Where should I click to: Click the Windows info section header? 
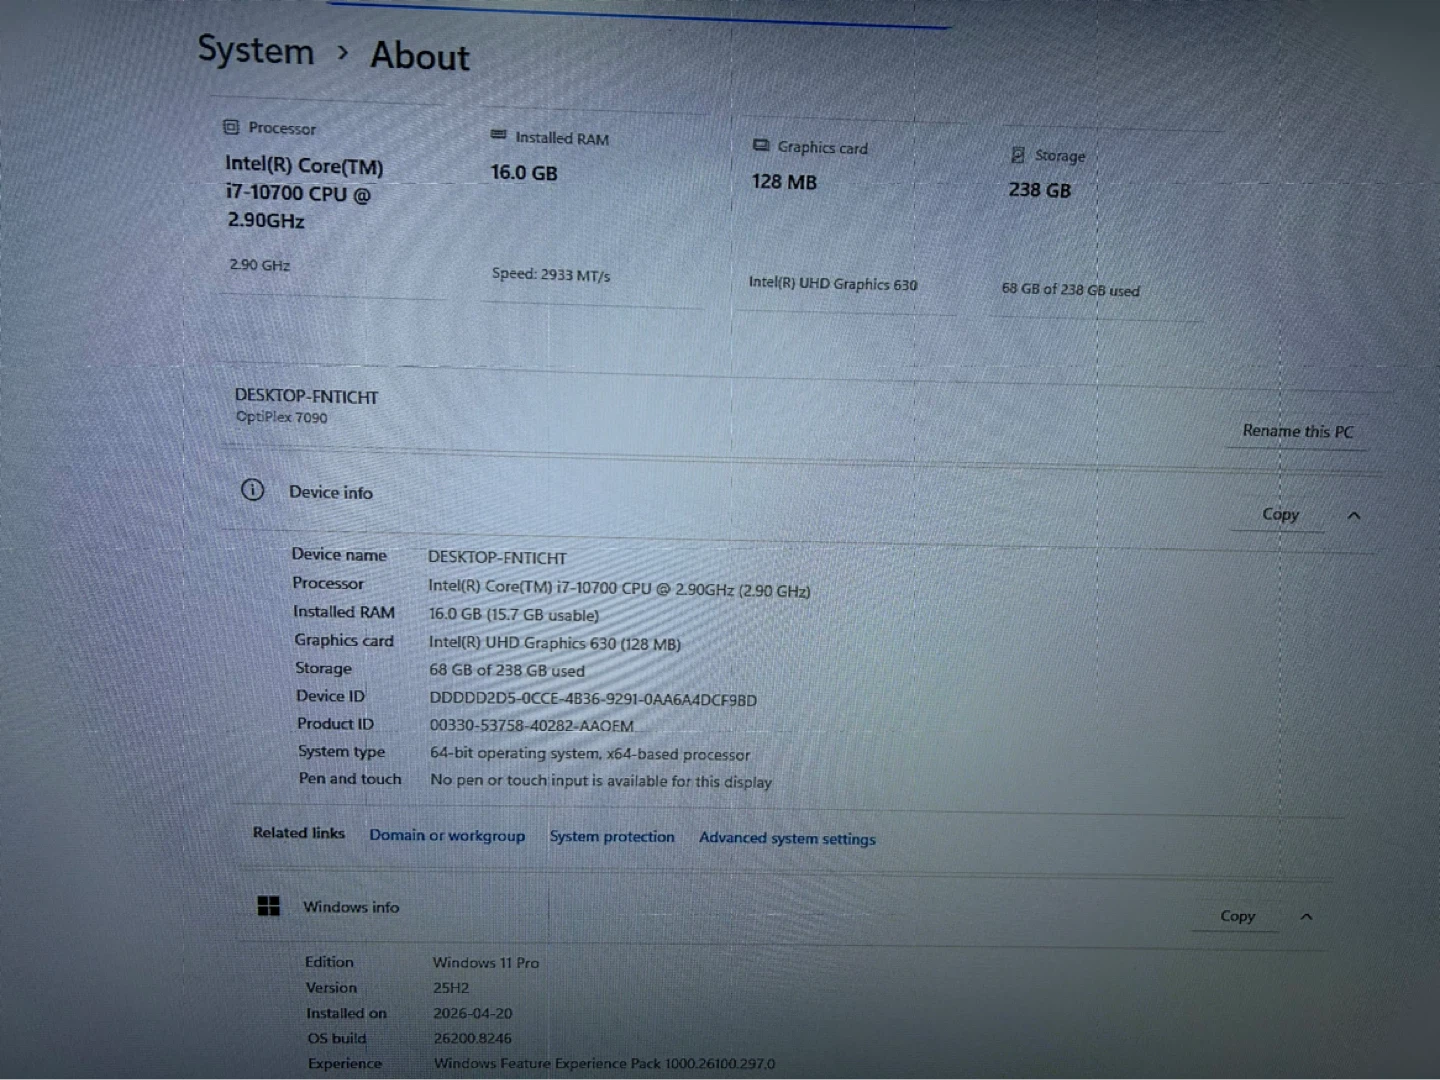pos(785,912)
